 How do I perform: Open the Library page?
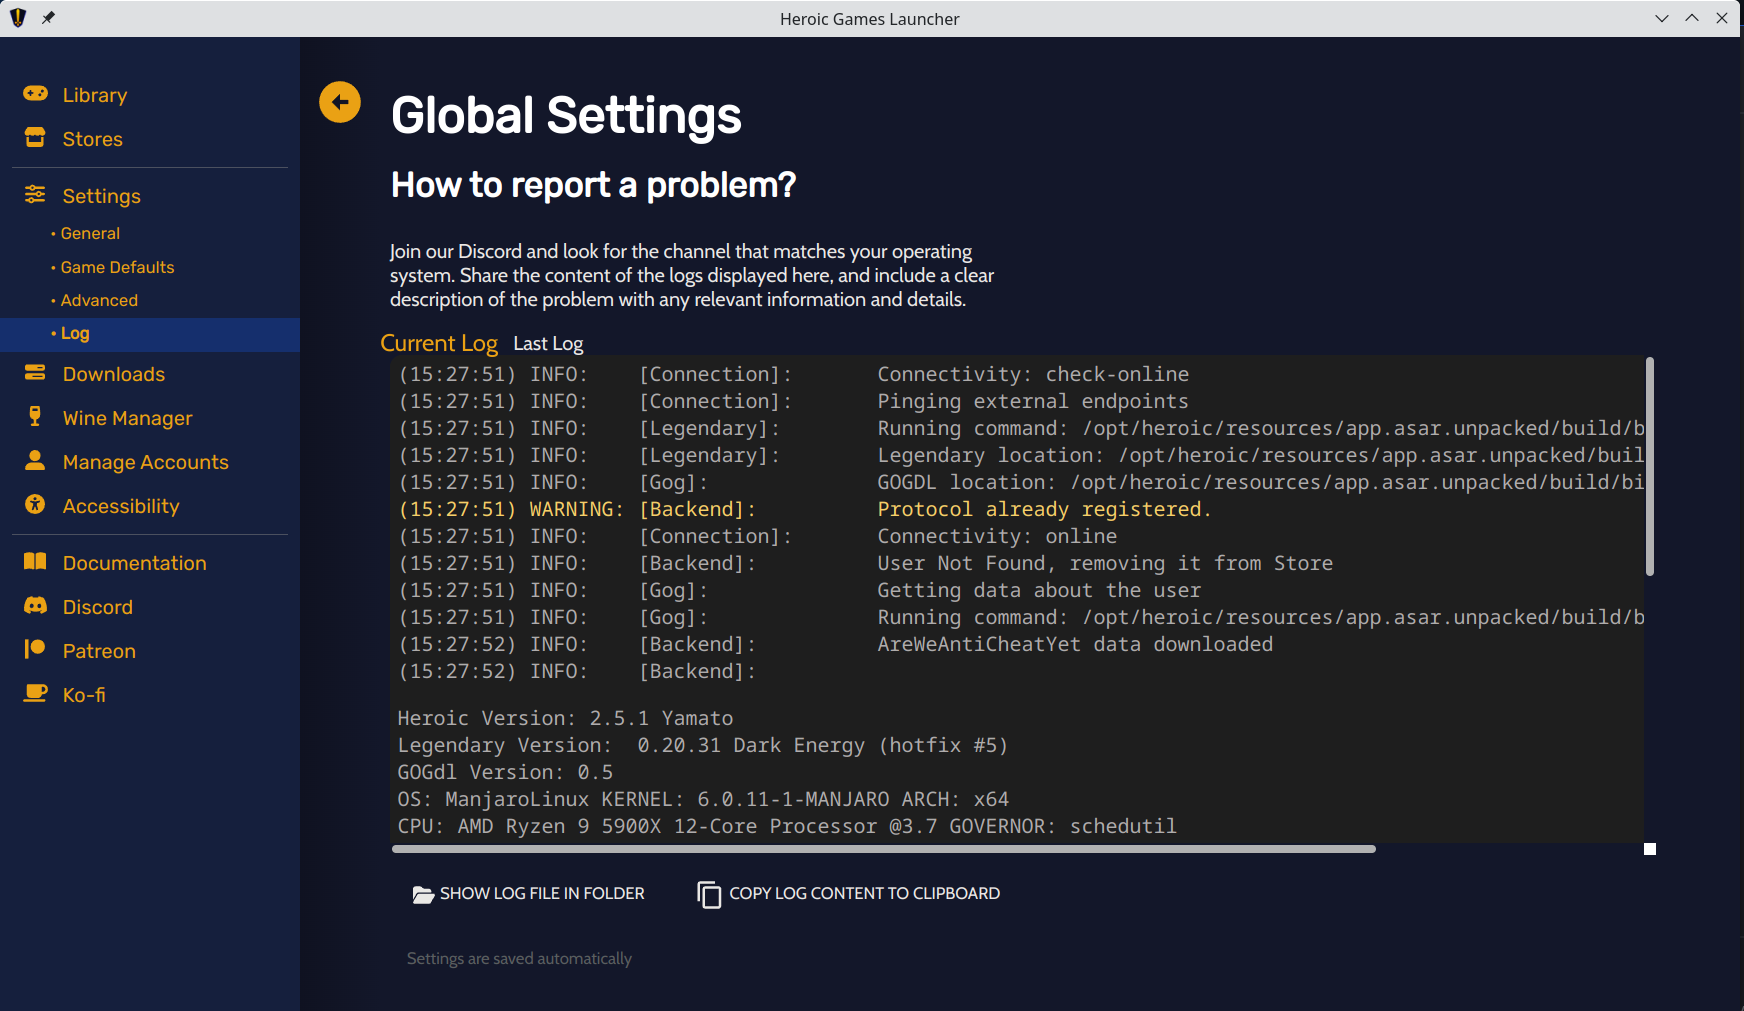pyautogui.click(x=95, y=95)
